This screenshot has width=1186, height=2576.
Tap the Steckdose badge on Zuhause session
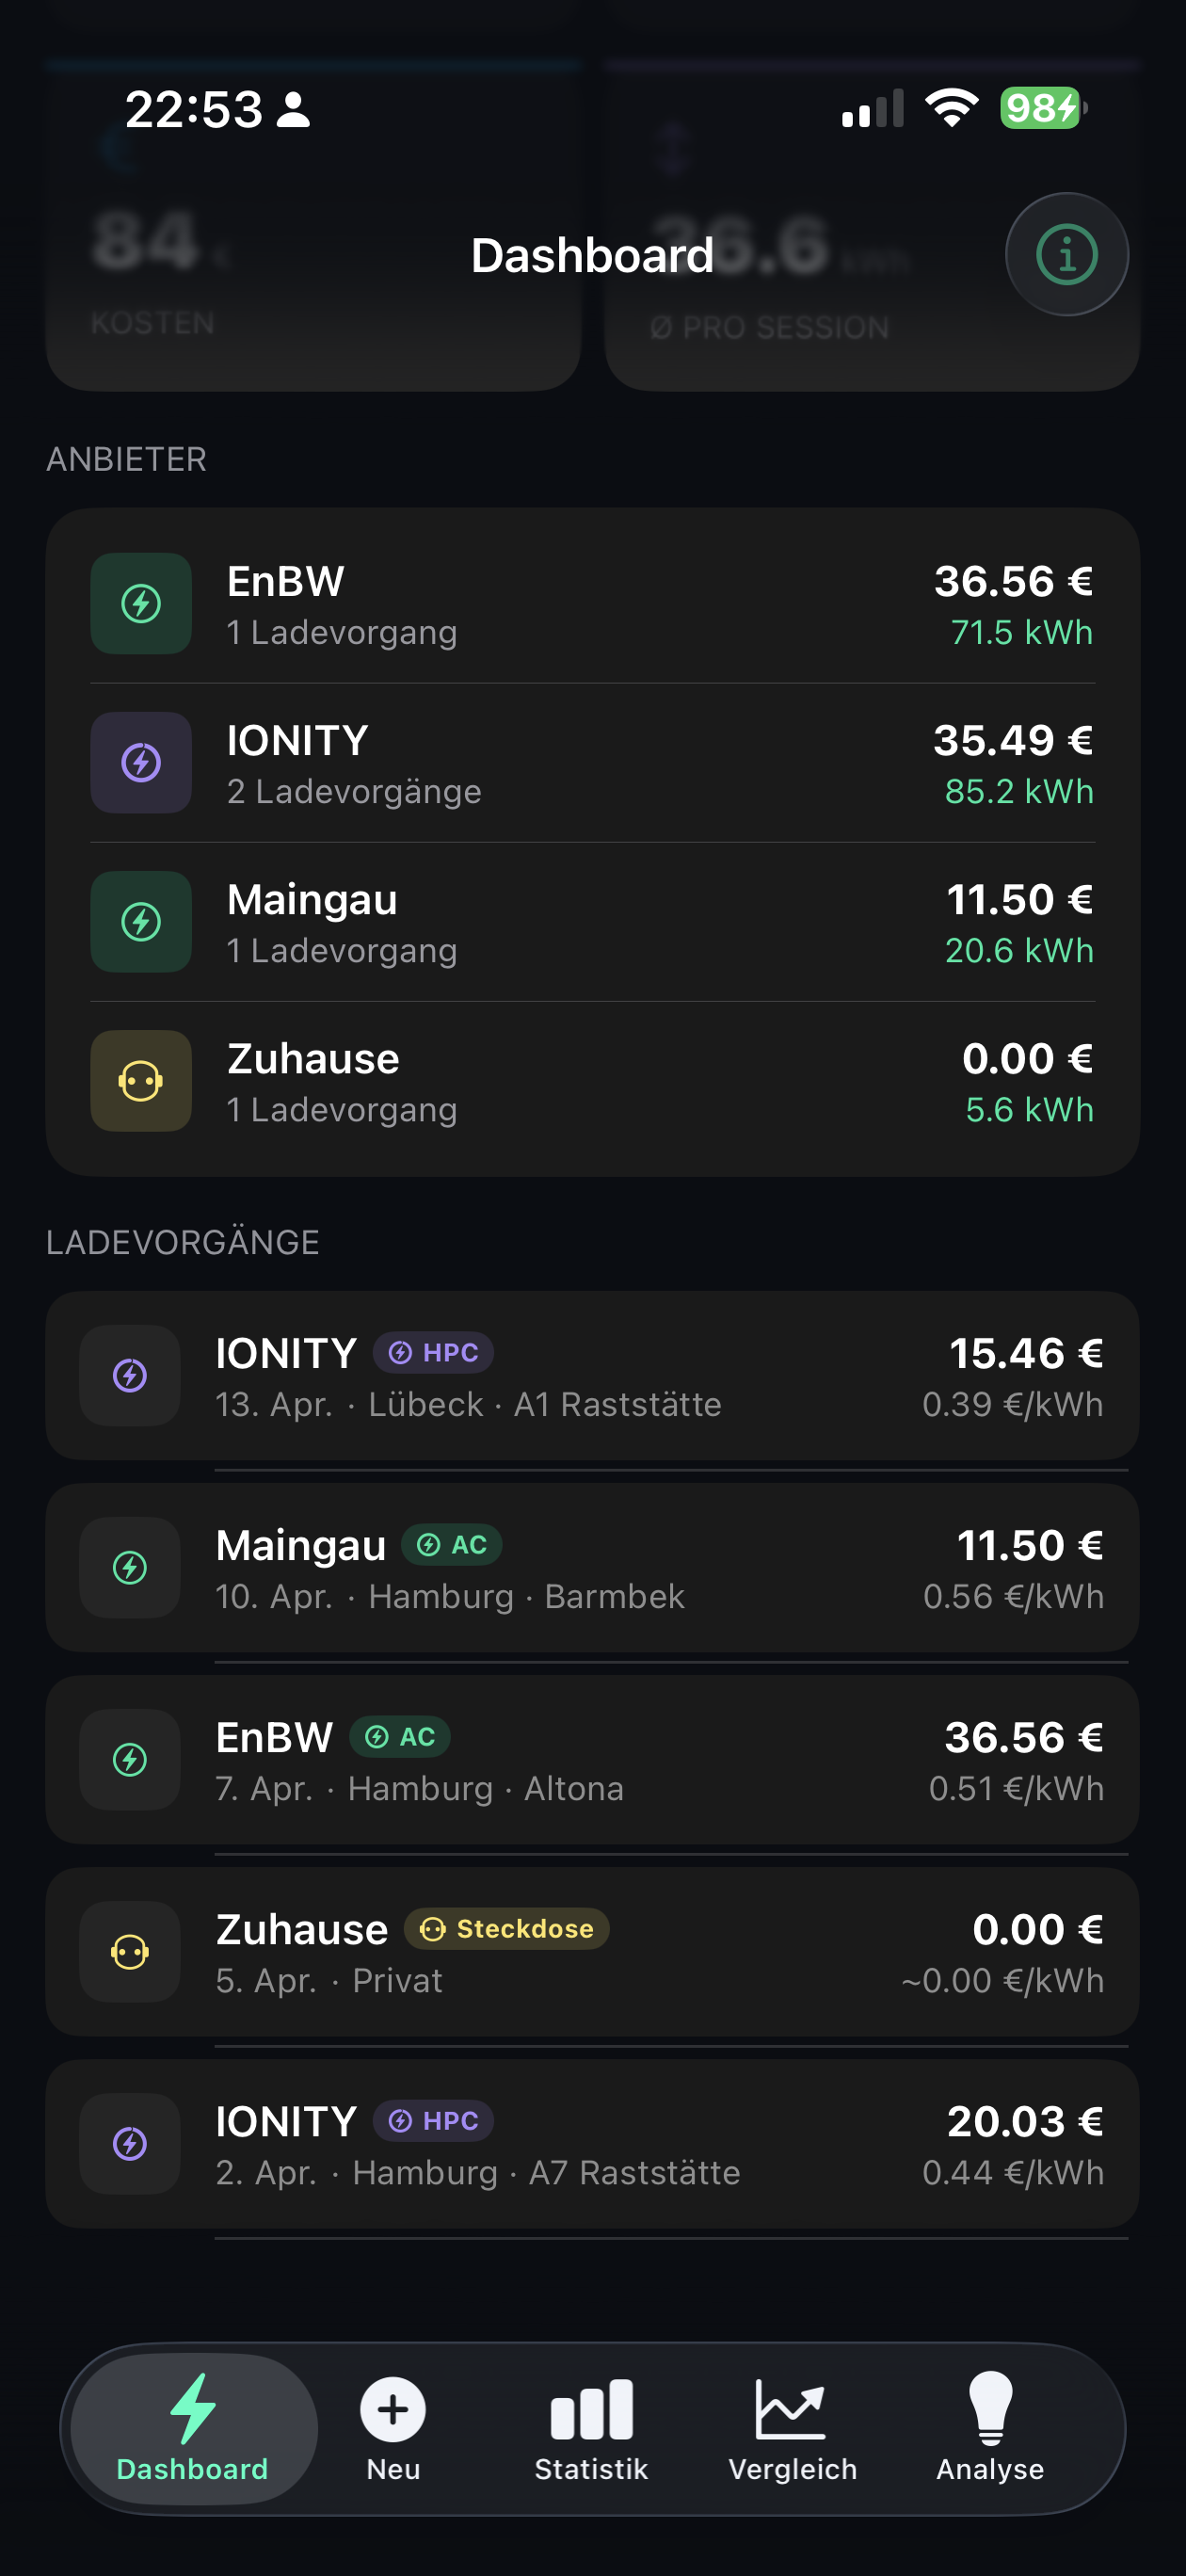pos(507,1929)
